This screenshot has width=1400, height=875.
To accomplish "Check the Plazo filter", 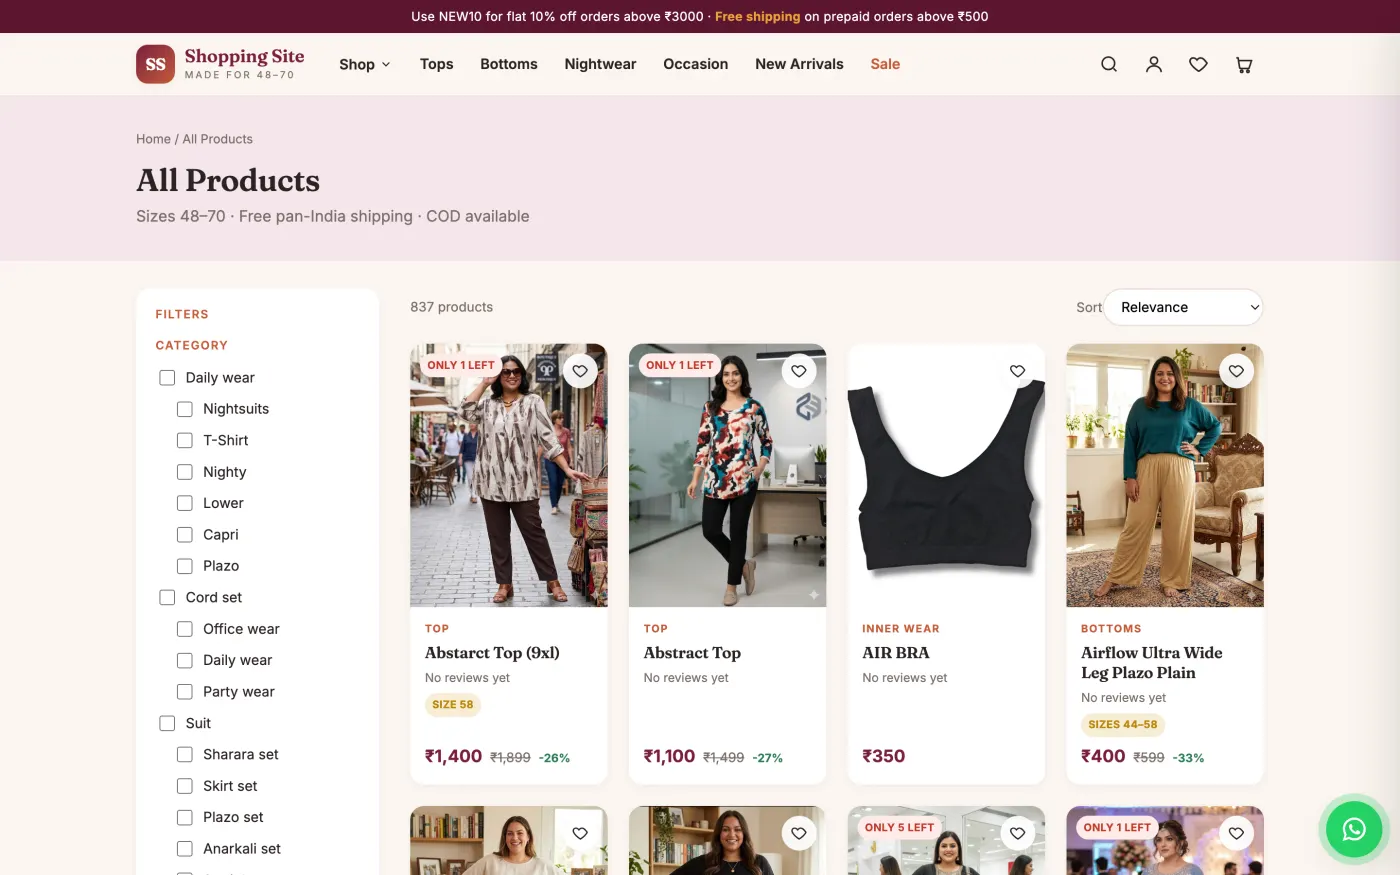I will coord(185,566).
